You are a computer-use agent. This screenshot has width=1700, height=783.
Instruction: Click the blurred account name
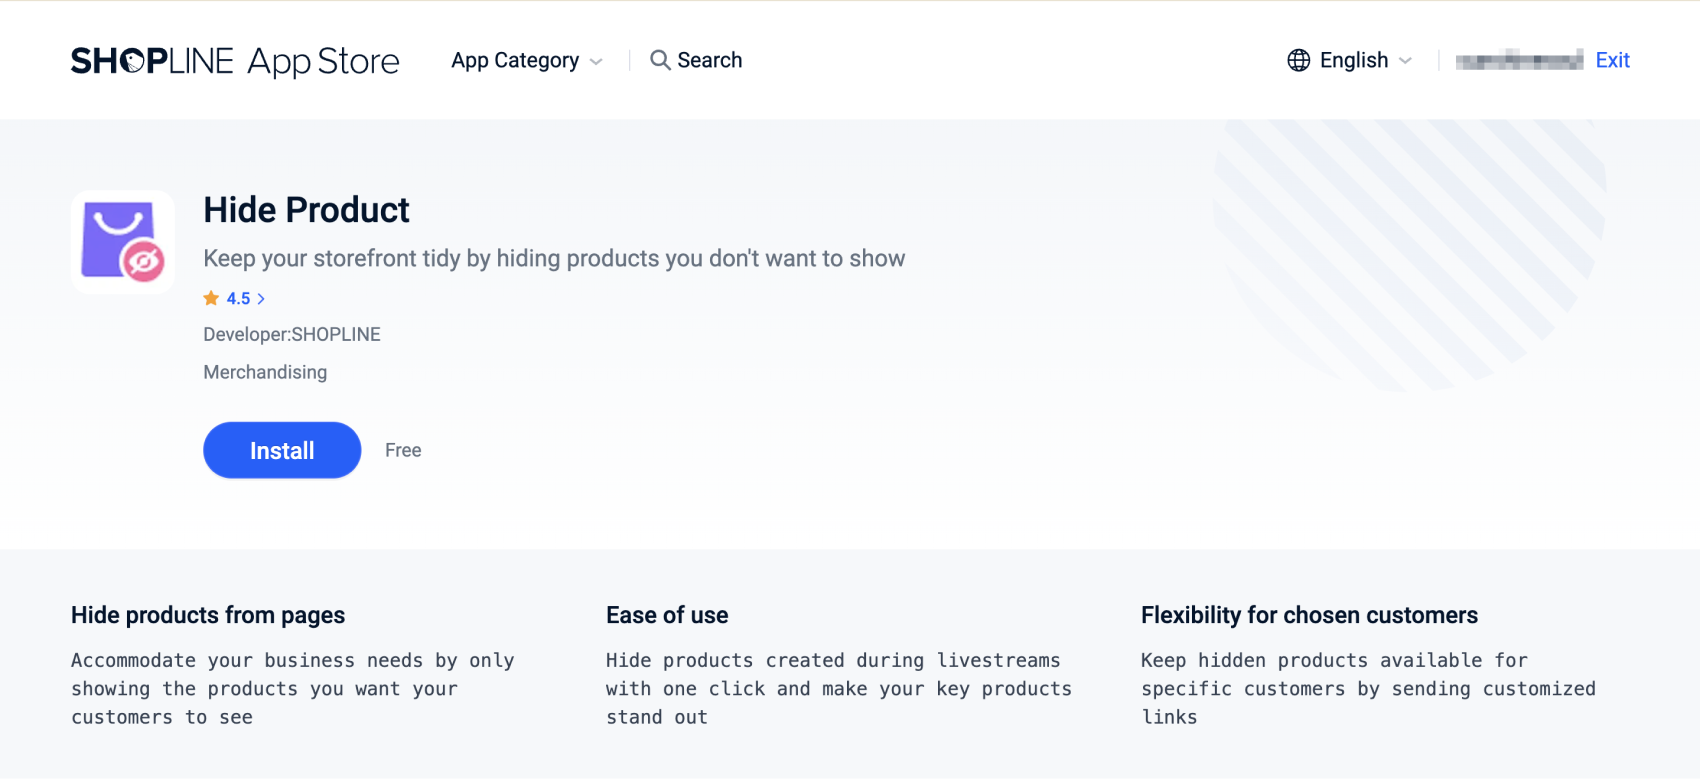coord(1519,60)
